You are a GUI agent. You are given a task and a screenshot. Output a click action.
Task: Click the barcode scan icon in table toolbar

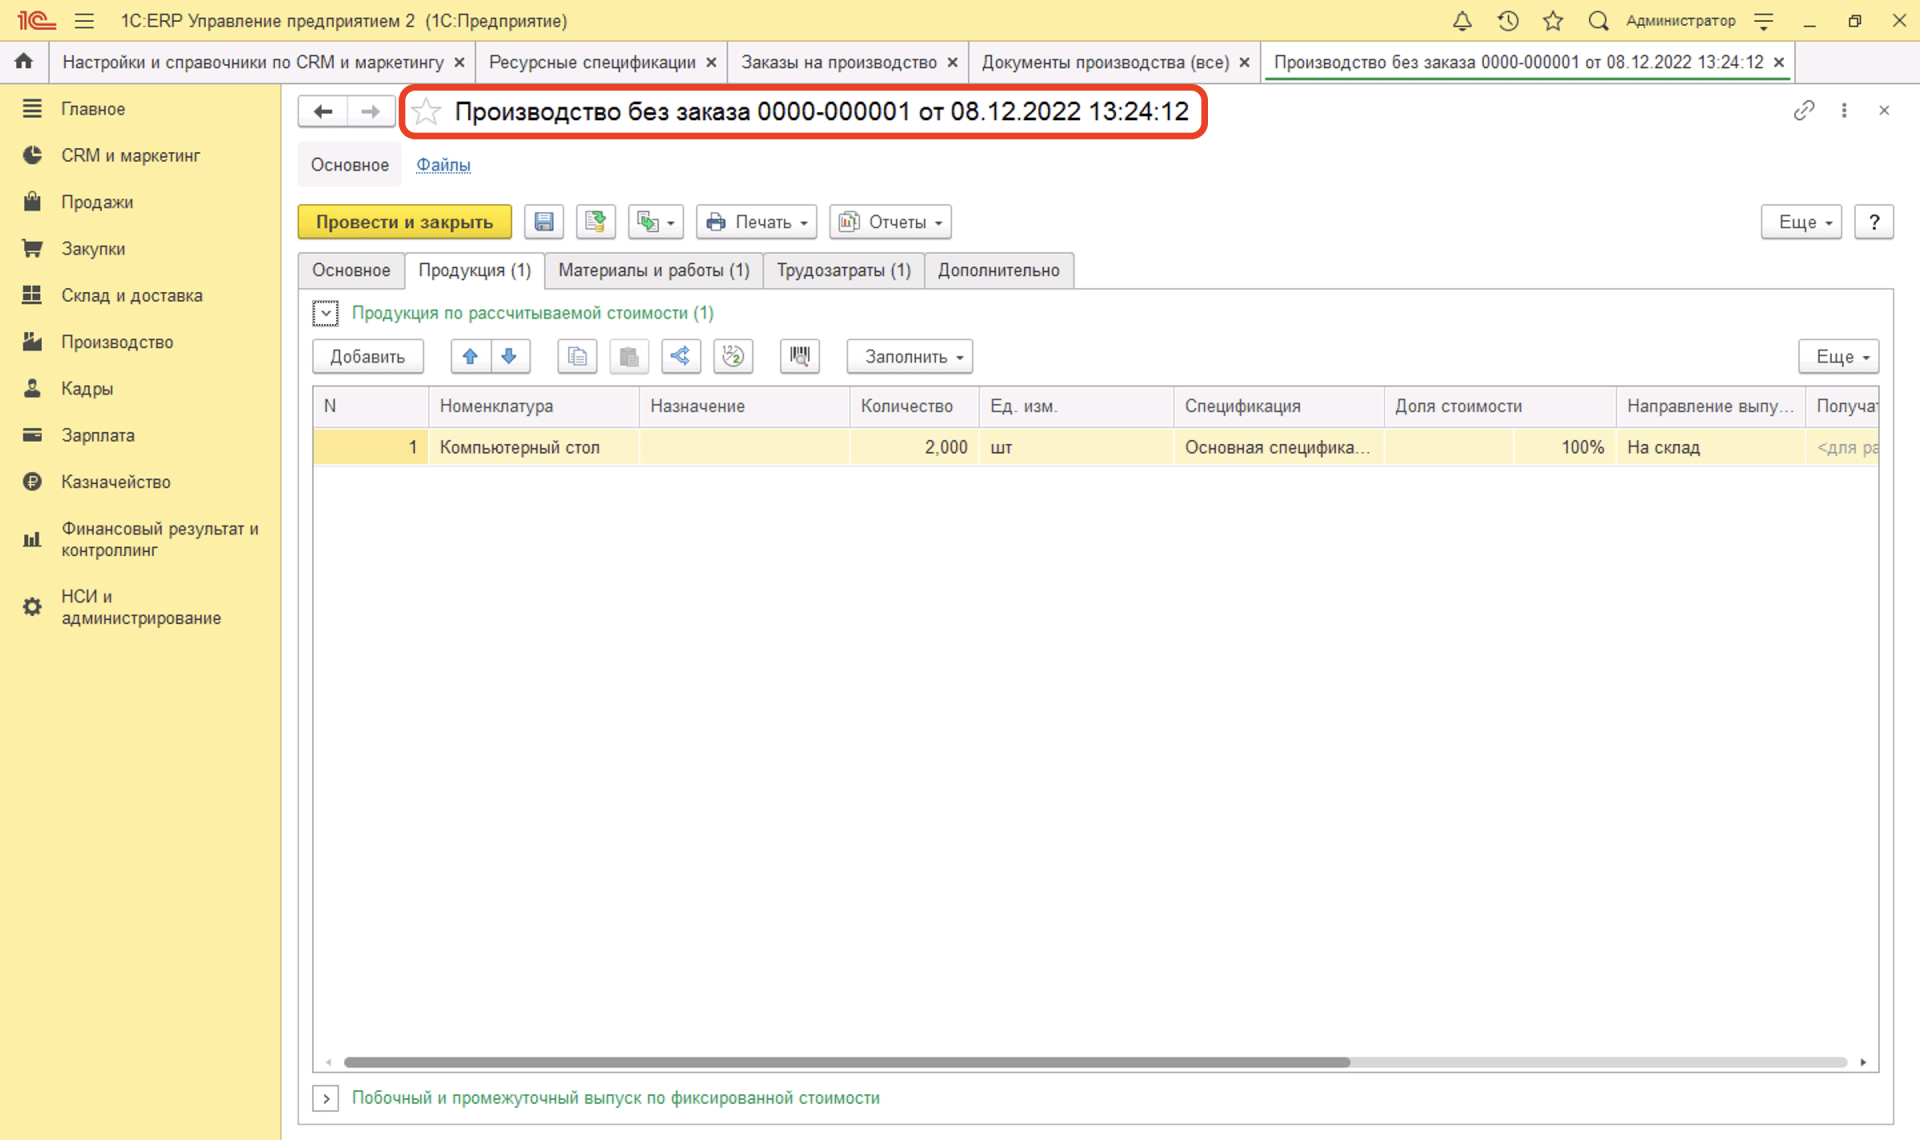[799, 357]
